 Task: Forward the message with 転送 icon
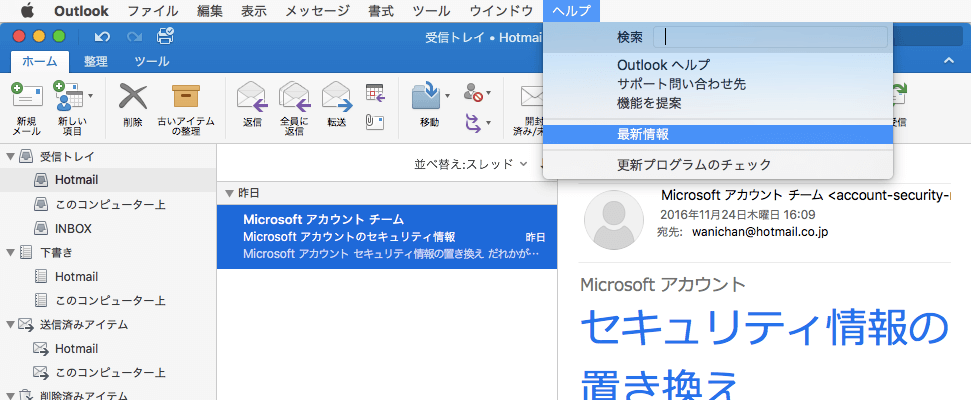(336, 96)
